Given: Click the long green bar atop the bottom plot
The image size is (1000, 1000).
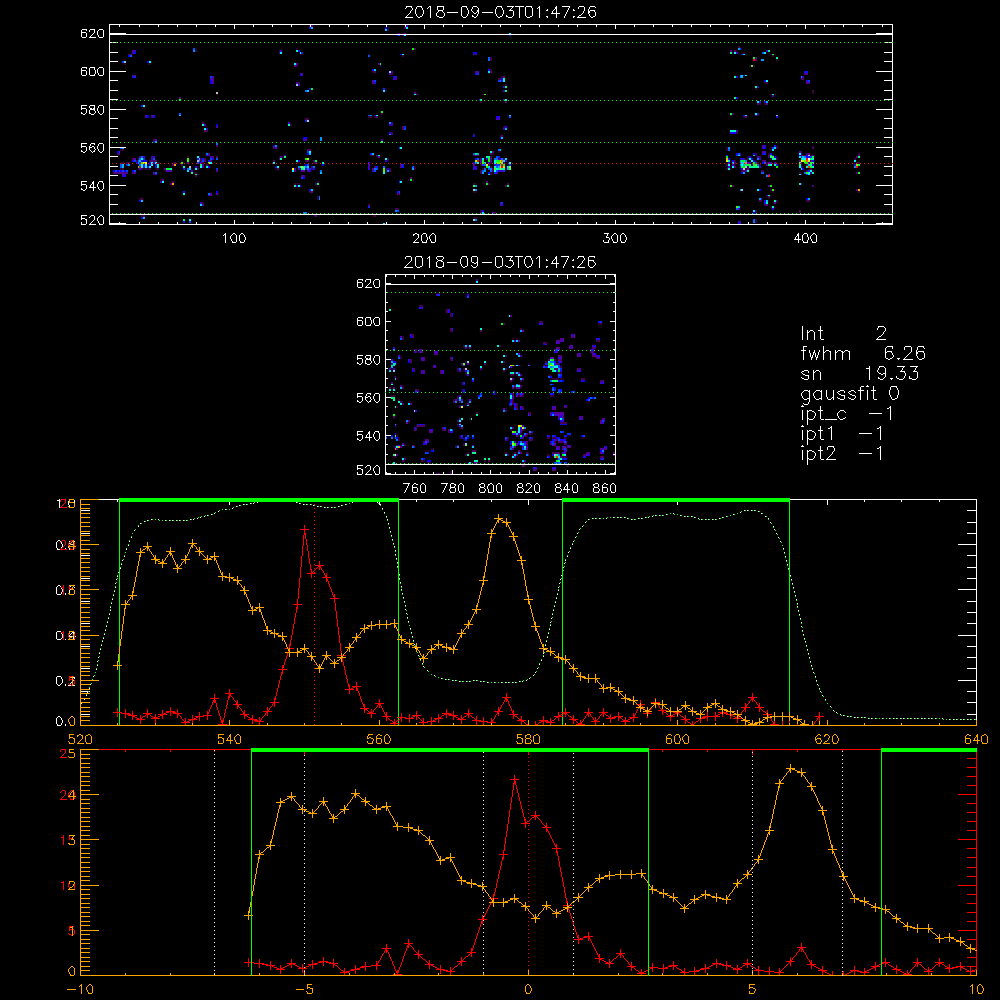Looking at the screenshot, I should click(x=450, y=751).
